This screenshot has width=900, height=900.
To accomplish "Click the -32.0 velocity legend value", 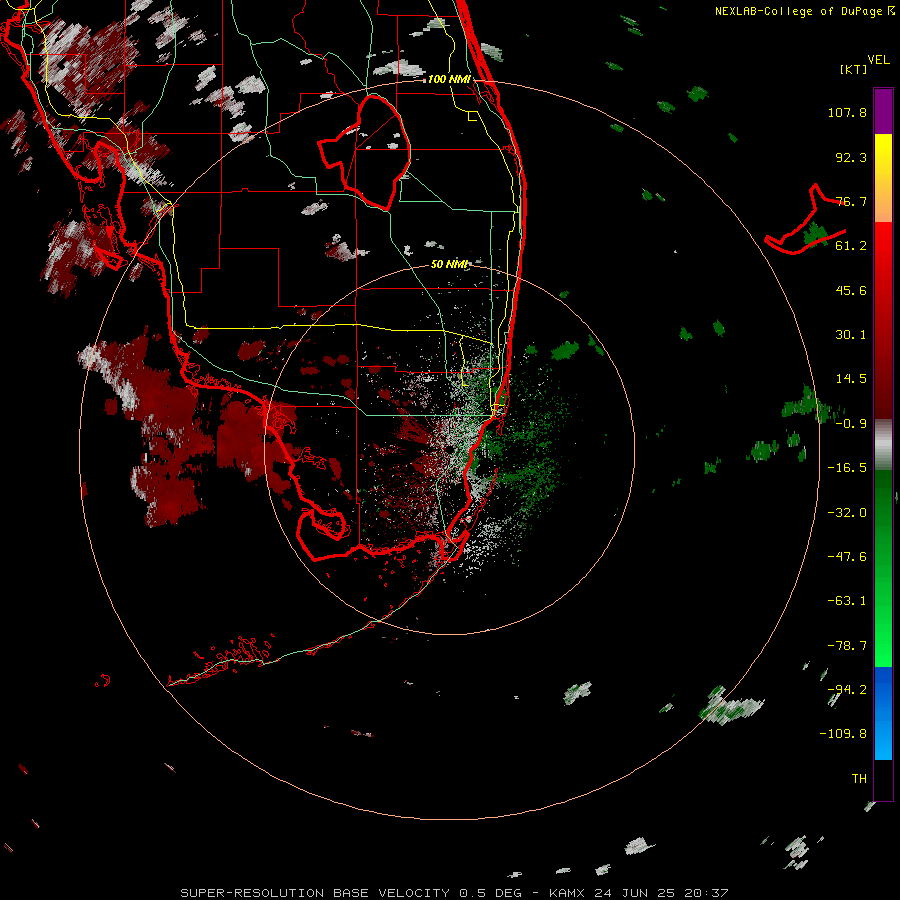I will tap(847, 513).
